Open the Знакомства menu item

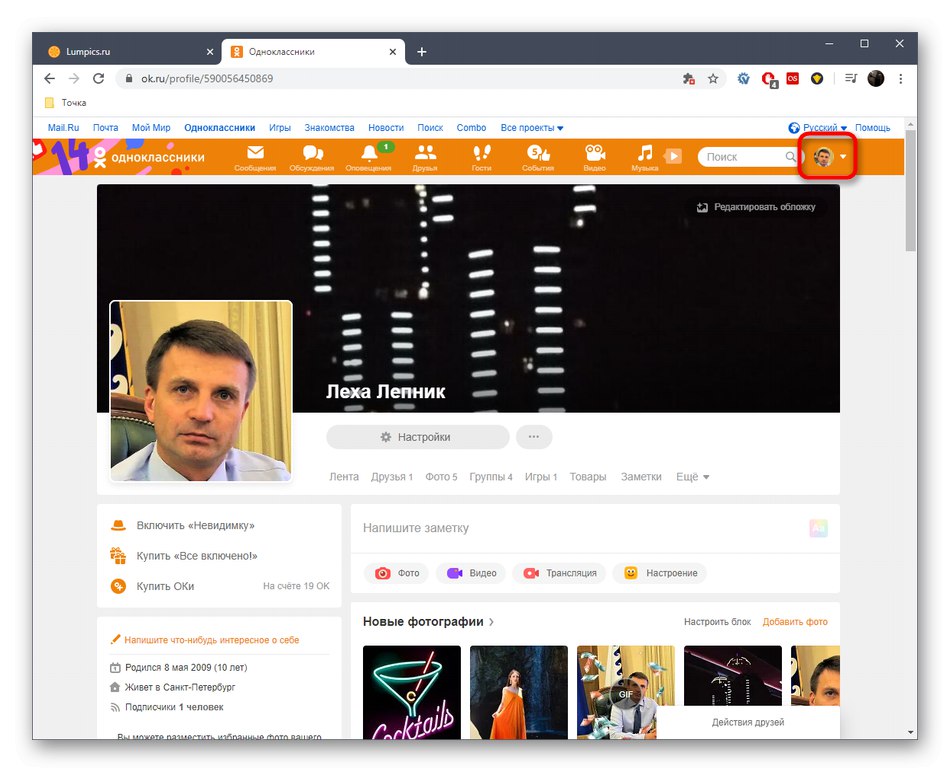tap(329, 127)
